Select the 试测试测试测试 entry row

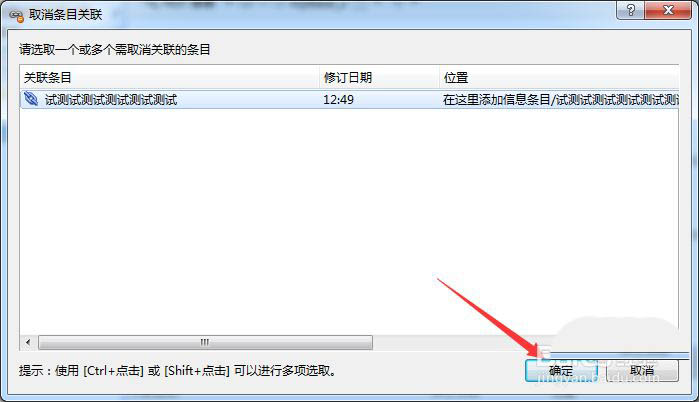pyautogui.click(x=350, y=99)
